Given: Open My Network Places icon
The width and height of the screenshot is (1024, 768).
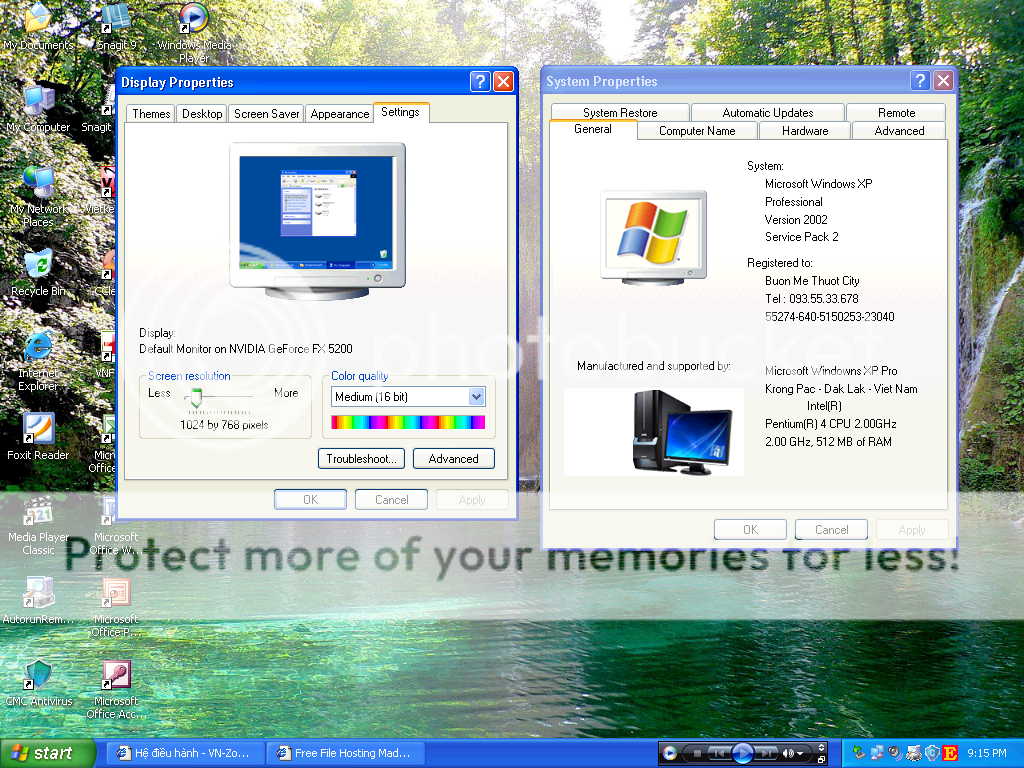Looking at the screenshot, I should click(39, 196).
